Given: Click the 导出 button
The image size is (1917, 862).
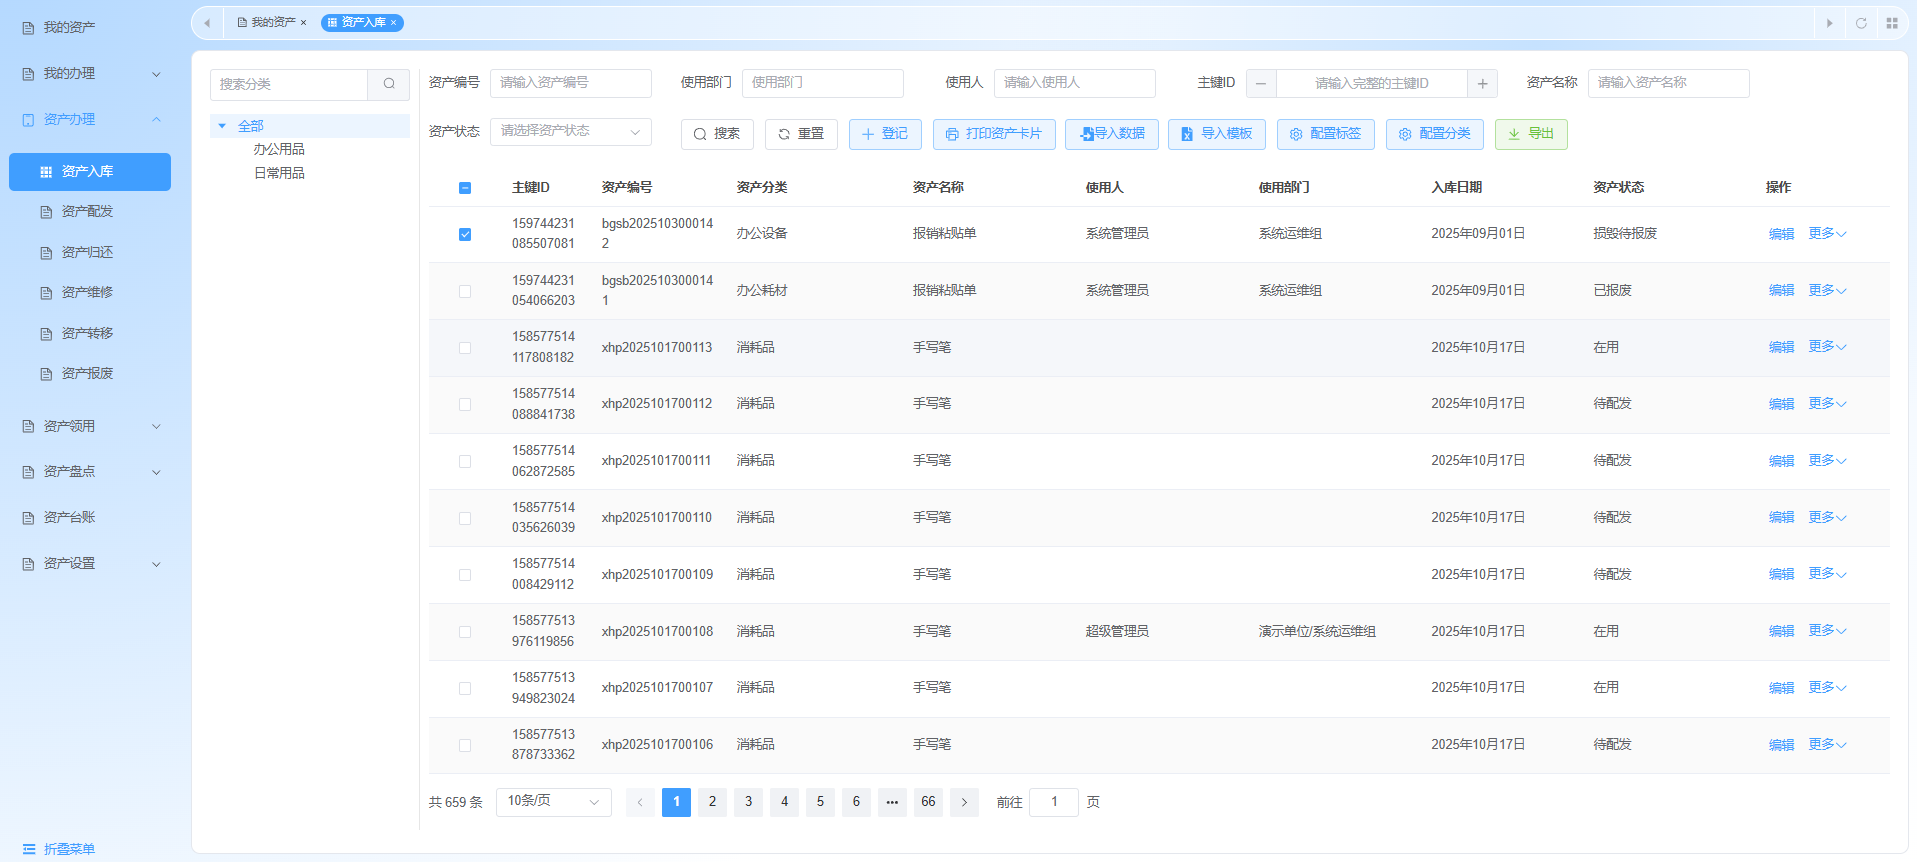Looking at the screenshot, I should tap(1531, 134).
